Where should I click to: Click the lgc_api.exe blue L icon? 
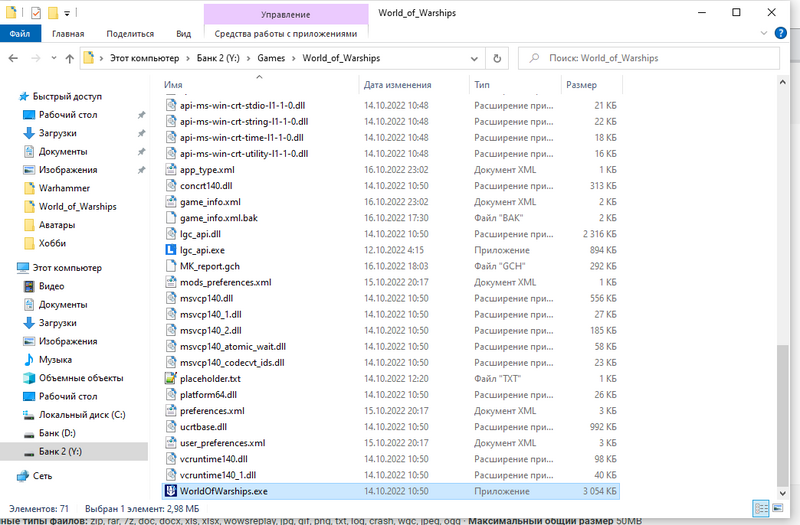pos(170,250)
